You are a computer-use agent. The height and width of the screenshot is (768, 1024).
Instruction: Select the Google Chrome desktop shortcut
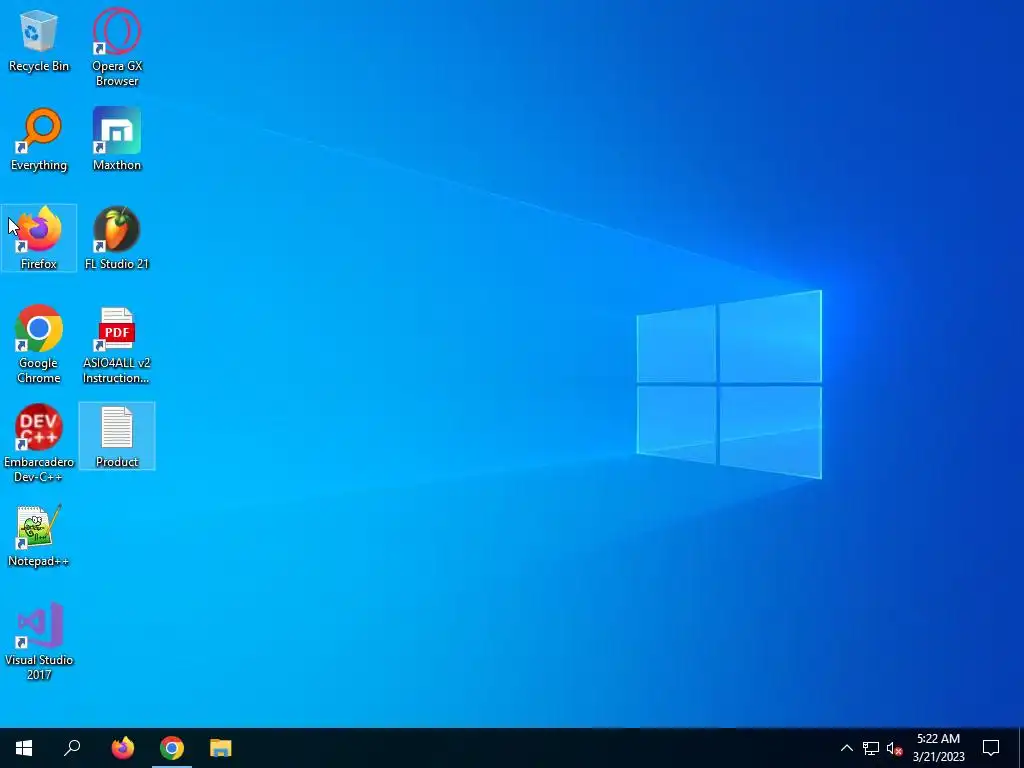[39, 344]
